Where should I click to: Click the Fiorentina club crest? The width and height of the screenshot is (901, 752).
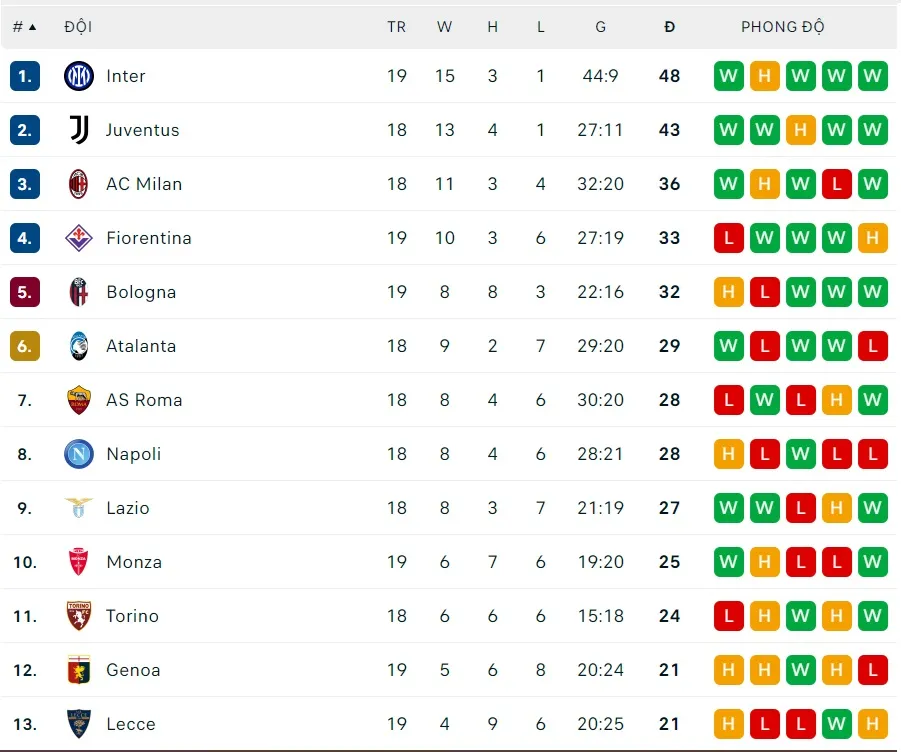79,238
